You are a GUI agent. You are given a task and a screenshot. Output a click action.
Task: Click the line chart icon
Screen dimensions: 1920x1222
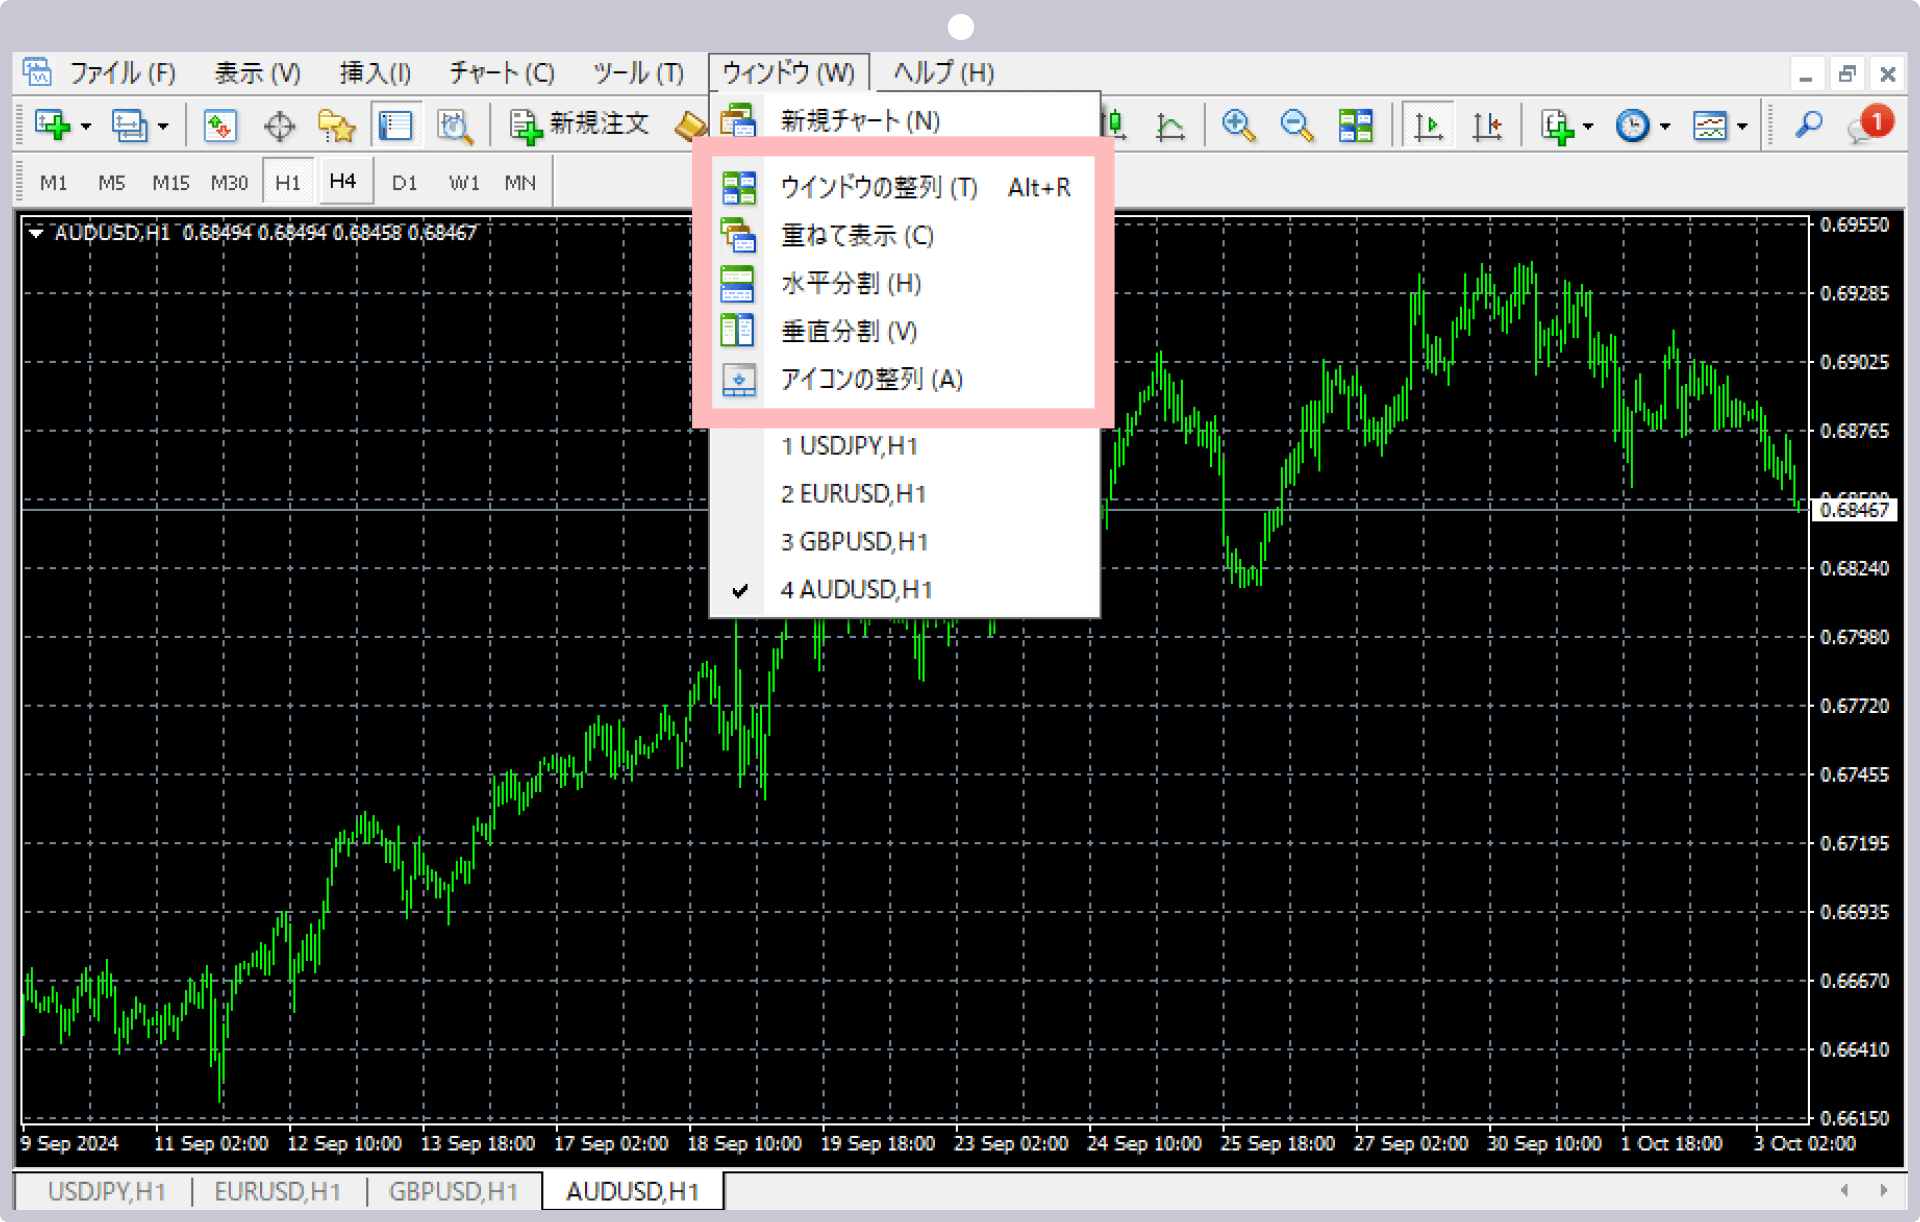(1170, 126)
